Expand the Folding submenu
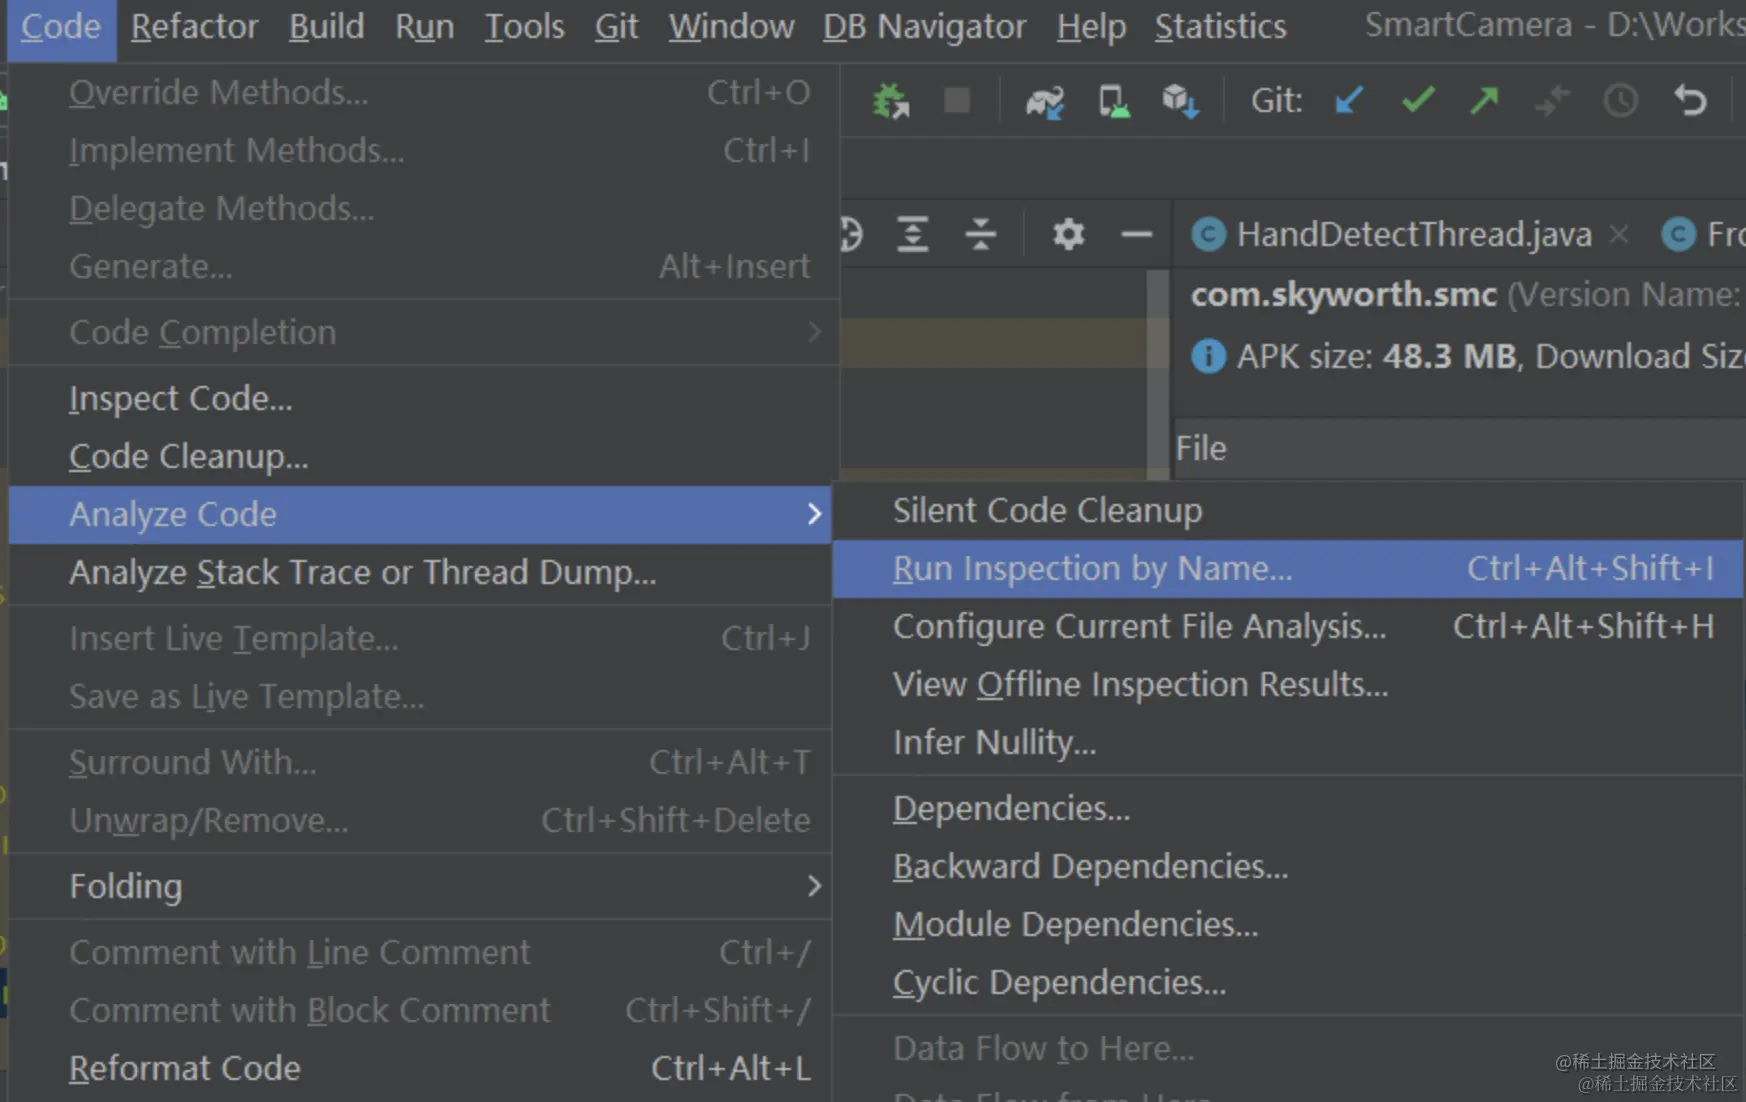Screen dimensions: 1746x1102 click(x=420, y=886)
